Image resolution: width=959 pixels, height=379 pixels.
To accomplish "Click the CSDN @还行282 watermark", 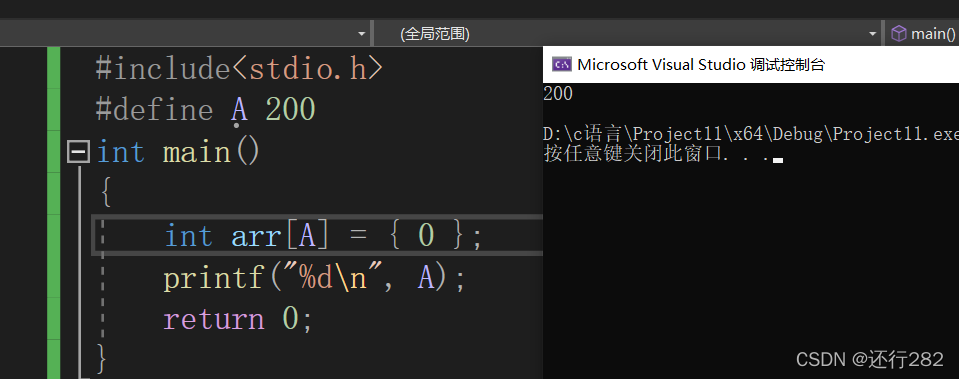I will coord(870,359).
